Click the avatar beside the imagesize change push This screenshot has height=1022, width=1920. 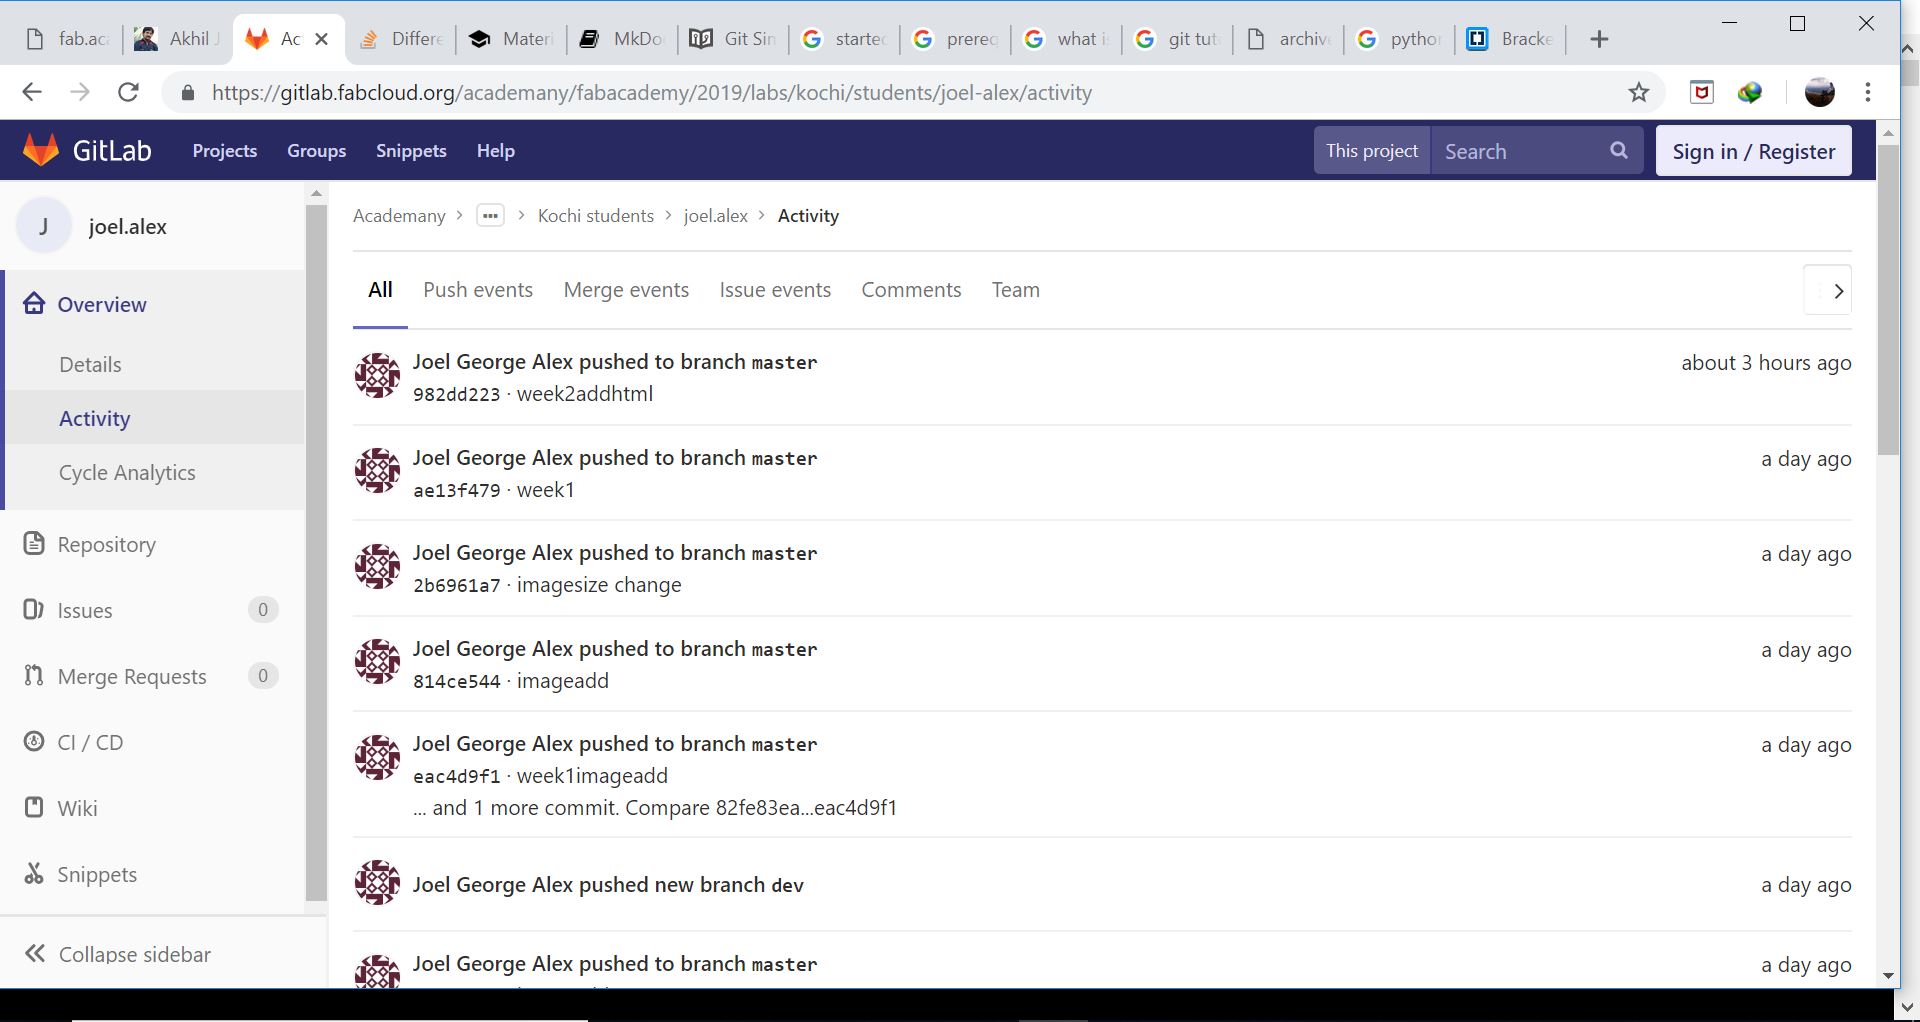pyautogui.click(x=378, y=566)
